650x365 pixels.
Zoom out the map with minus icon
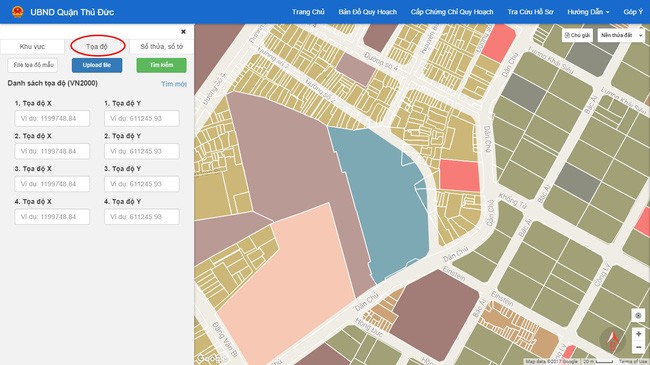point(638,347)
